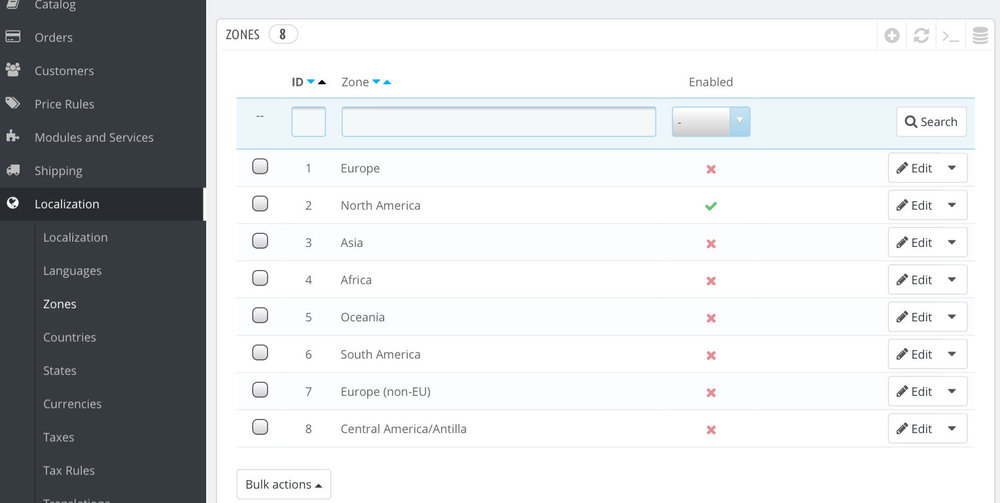Click the add new zone plus icon
1000x503 pixels.
pyautogui.click(x=892, y=36)
